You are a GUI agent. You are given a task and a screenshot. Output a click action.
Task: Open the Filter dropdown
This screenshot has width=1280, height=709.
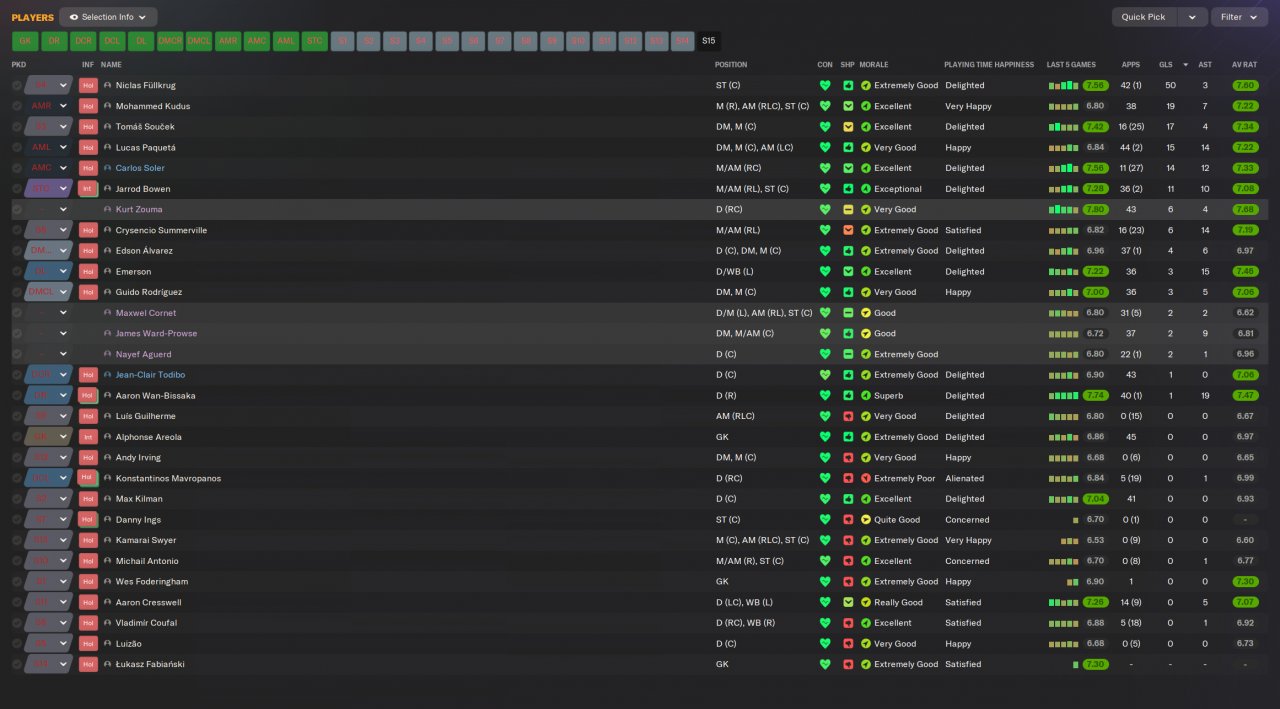(x=1239, y=17)
